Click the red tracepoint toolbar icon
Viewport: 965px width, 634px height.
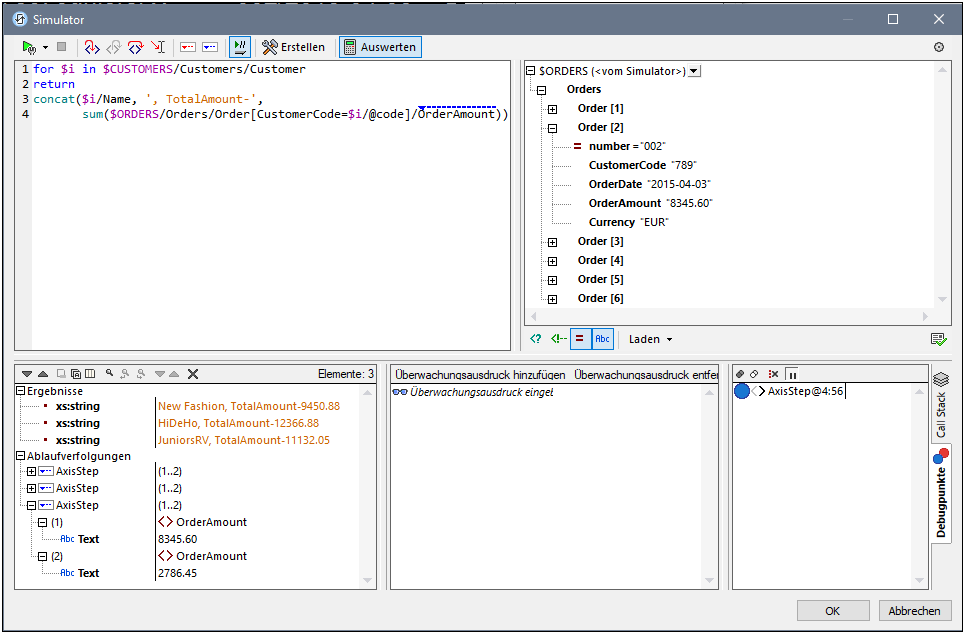click(187, 47)
